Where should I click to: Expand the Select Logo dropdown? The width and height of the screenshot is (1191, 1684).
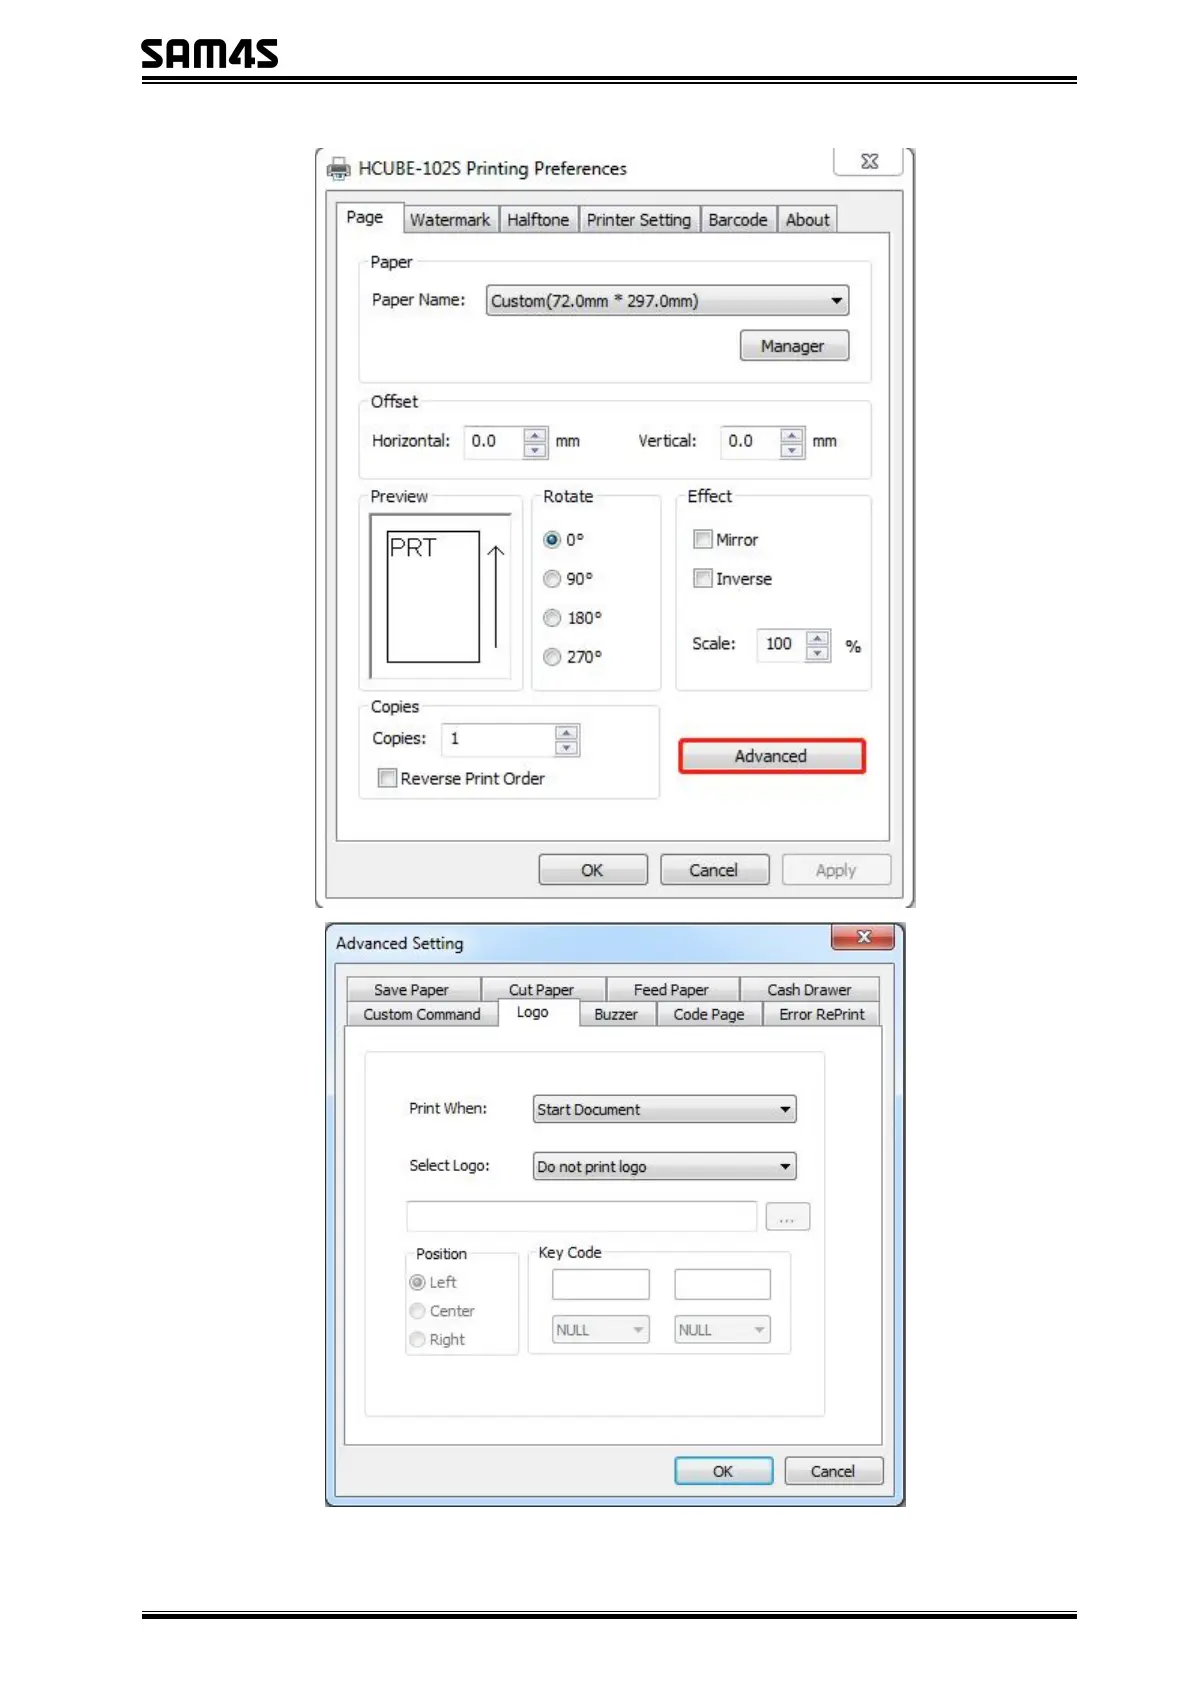665,1167
